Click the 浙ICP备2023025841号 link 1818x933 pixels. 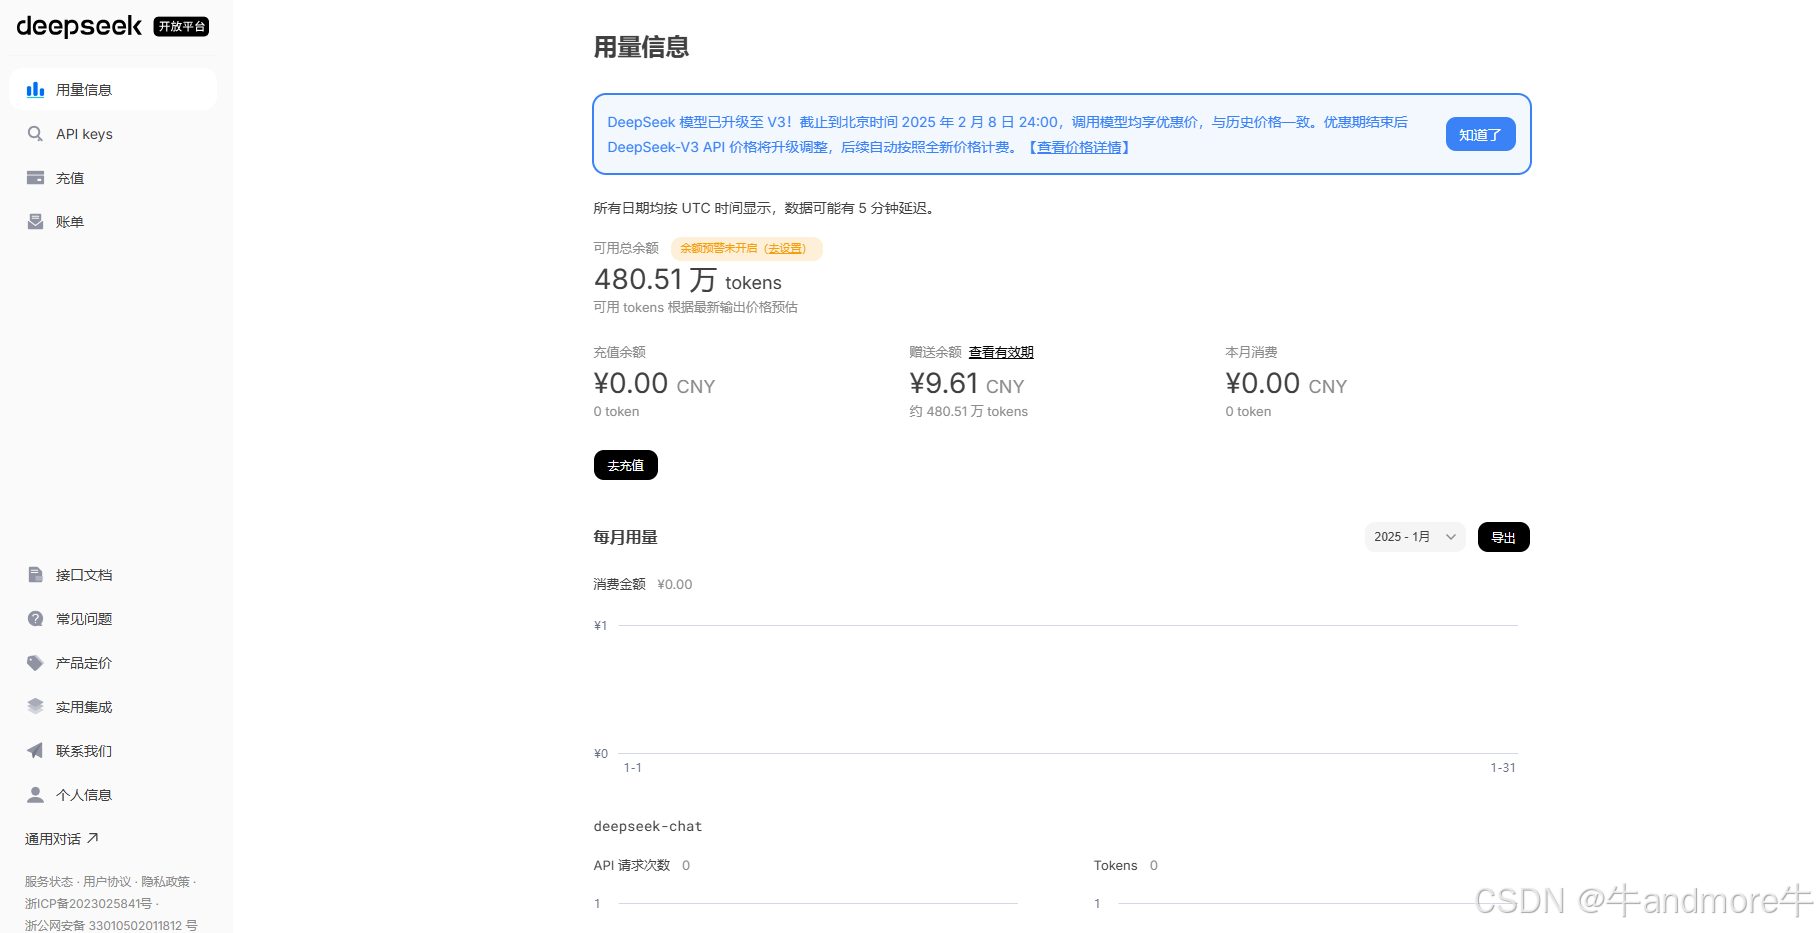pos(88,904)
